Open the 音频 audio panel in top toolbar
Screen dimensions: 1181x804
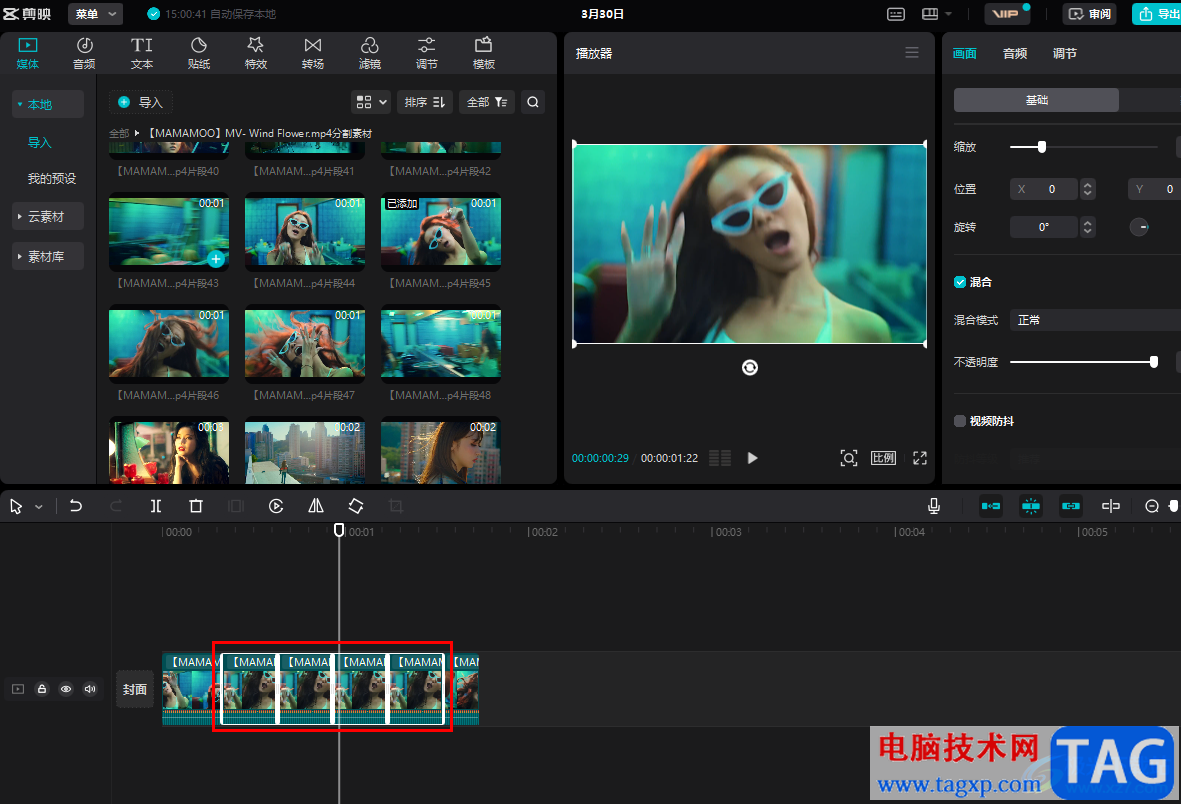point(84,53)
